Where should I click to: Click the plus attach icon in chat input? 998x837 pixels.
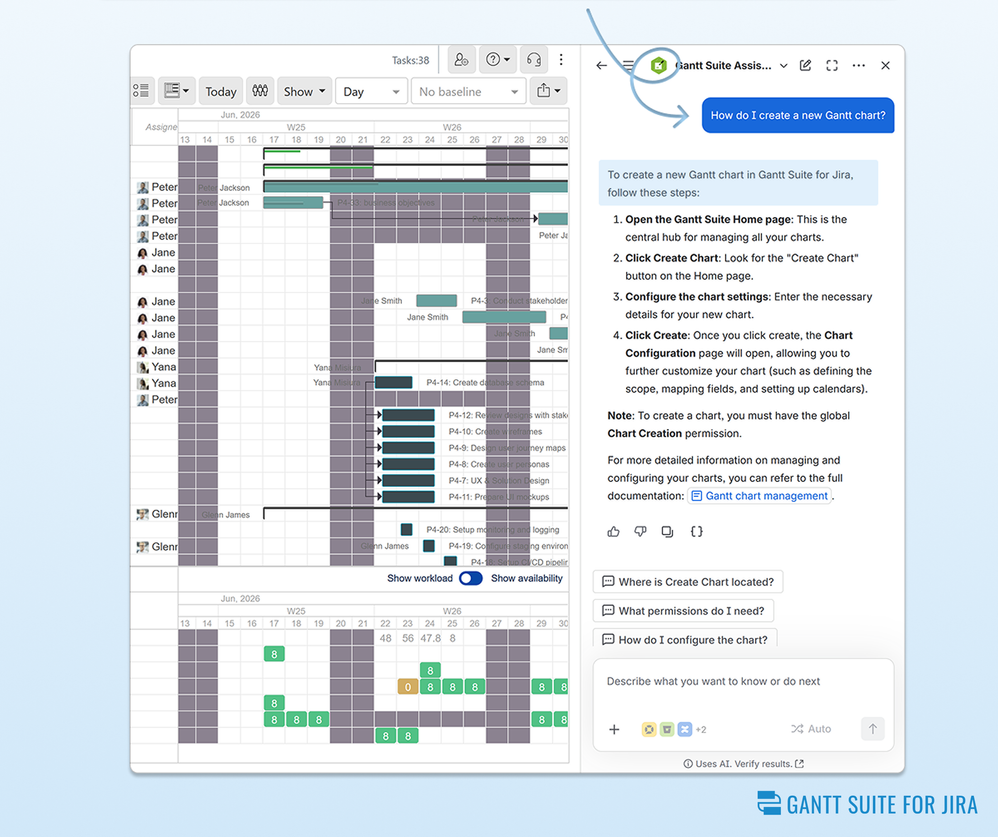614,729
